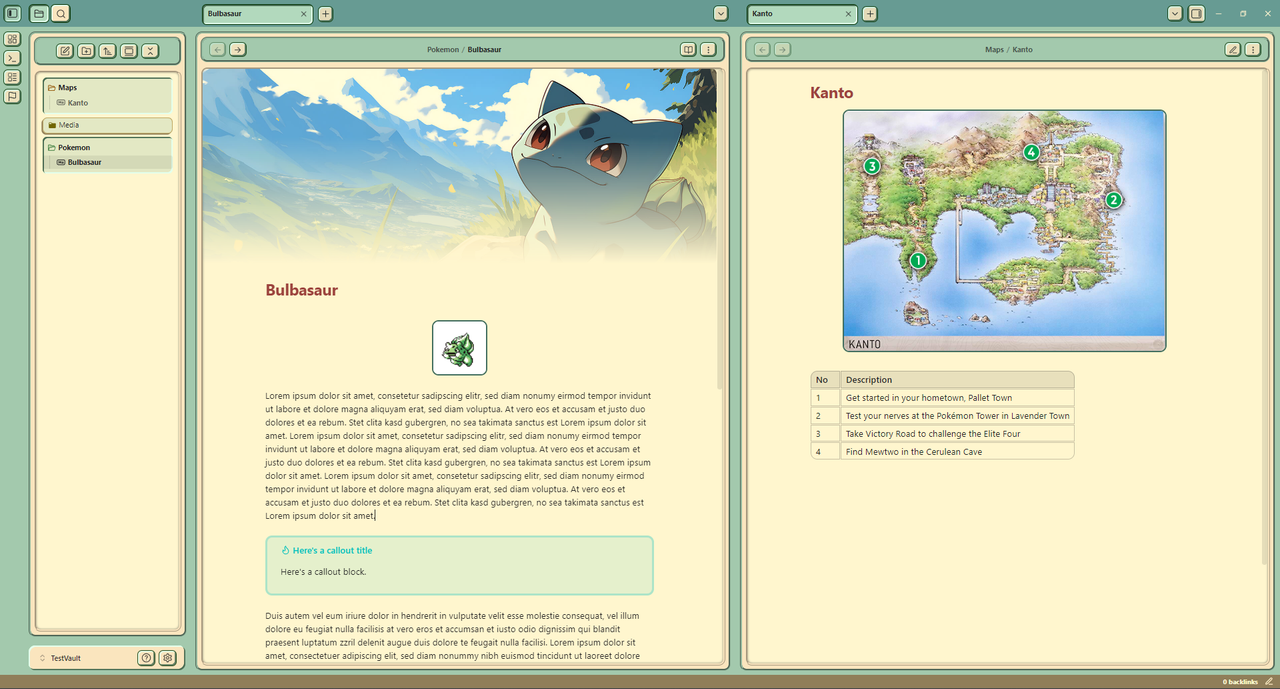Click the small Bulbasaur sprite image
The height and width of the screenshot is (689, 1280).
pos(460,348)
